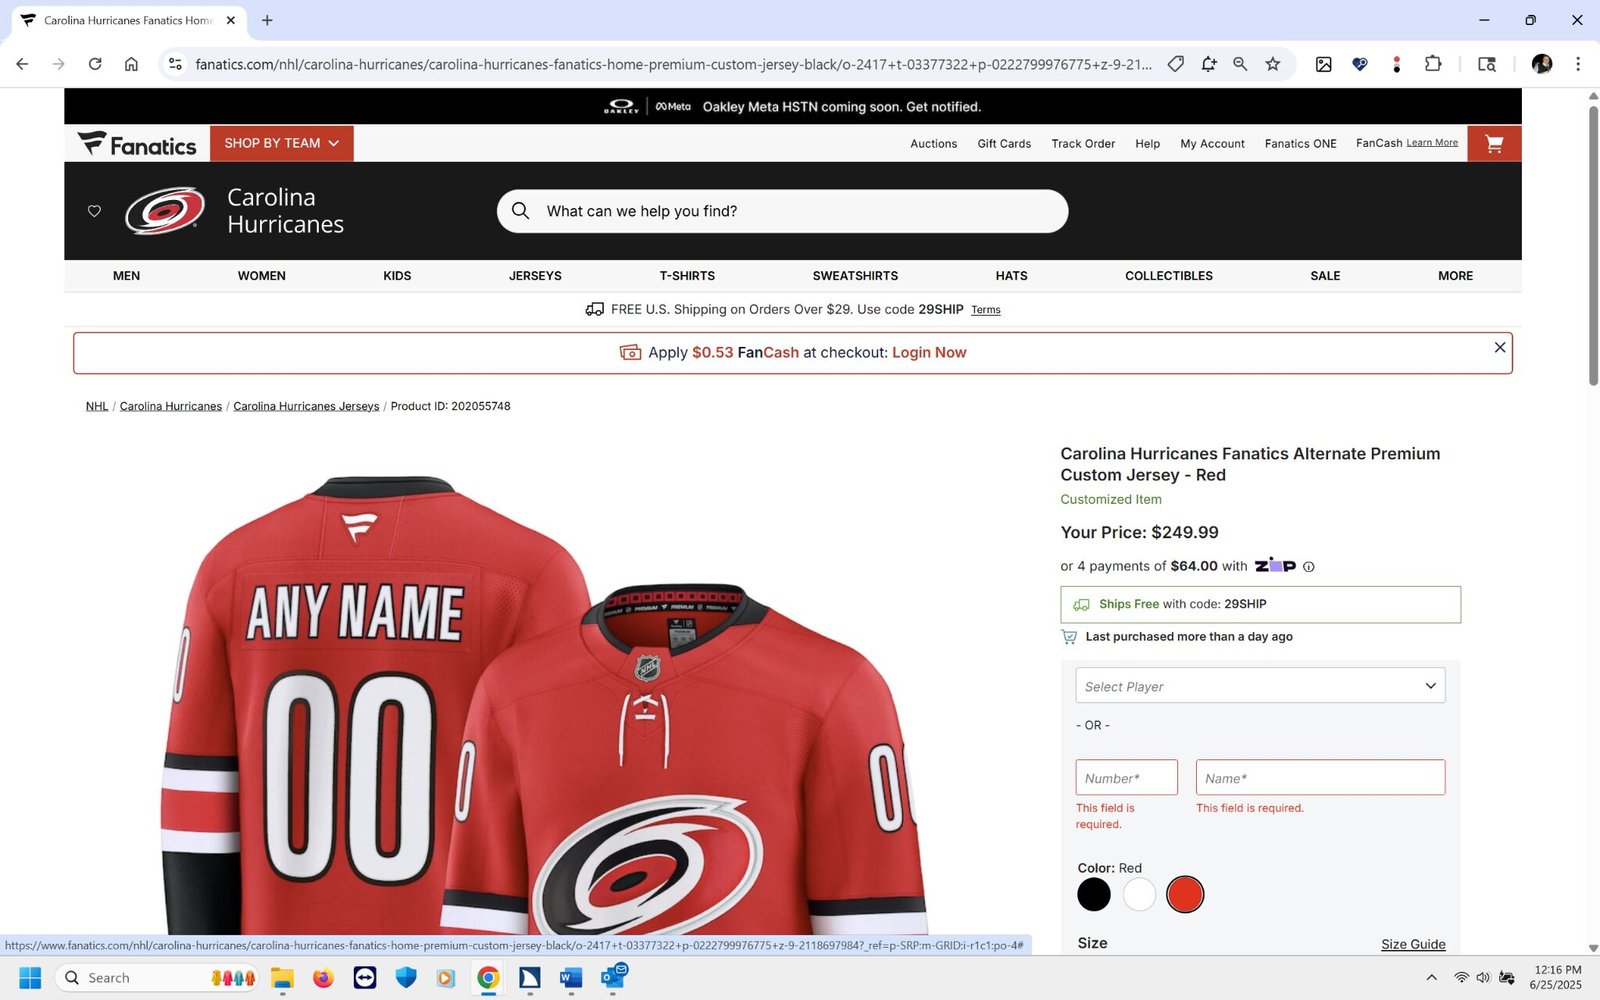Image resolution: width=1600 pixels, height=1000 pixels.
Task: Click Chrome icon in taskbar
Action: 488,978
